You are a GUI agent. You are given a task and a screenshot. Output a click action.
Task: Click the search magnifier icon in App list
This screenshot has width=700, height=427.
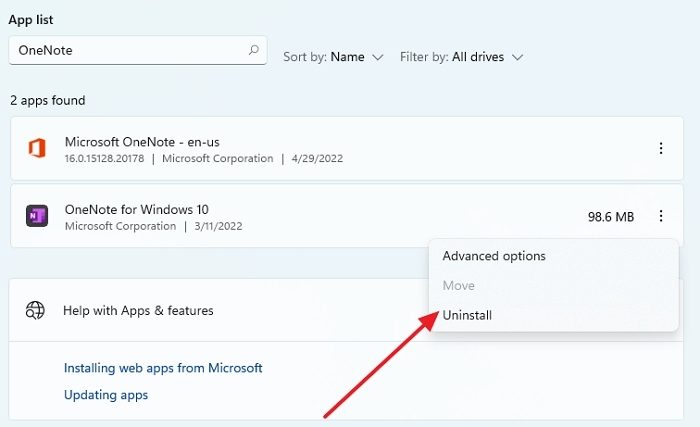[253, 49]
